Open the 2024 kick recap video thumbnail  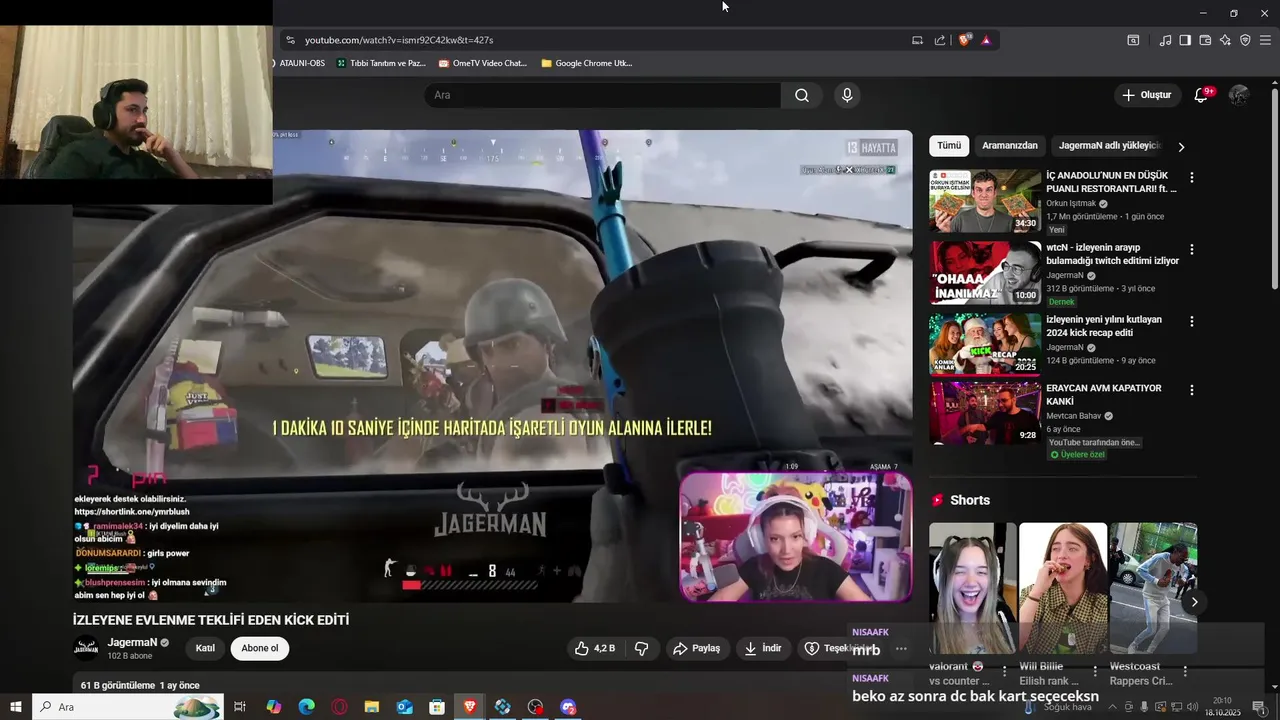point(985,345)
